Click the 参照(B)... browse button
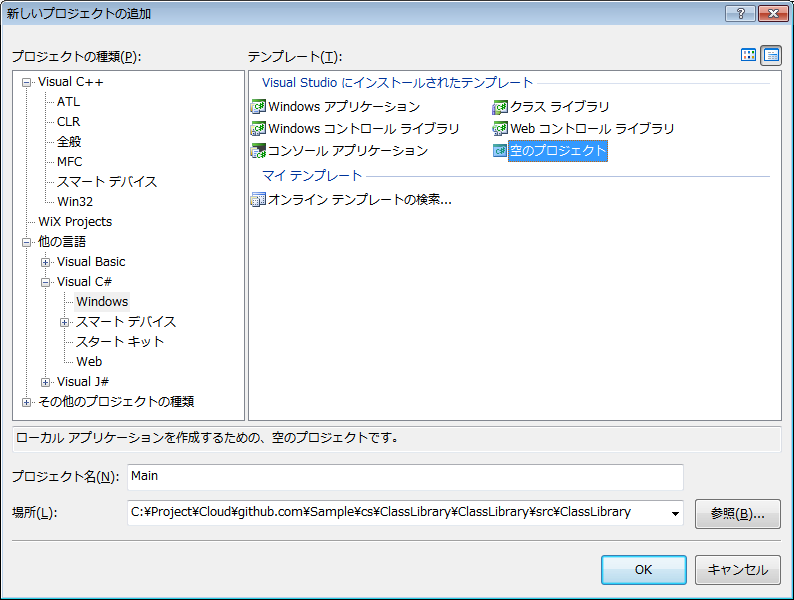Viewport: 794px width, 600px height. click(737, 514)
